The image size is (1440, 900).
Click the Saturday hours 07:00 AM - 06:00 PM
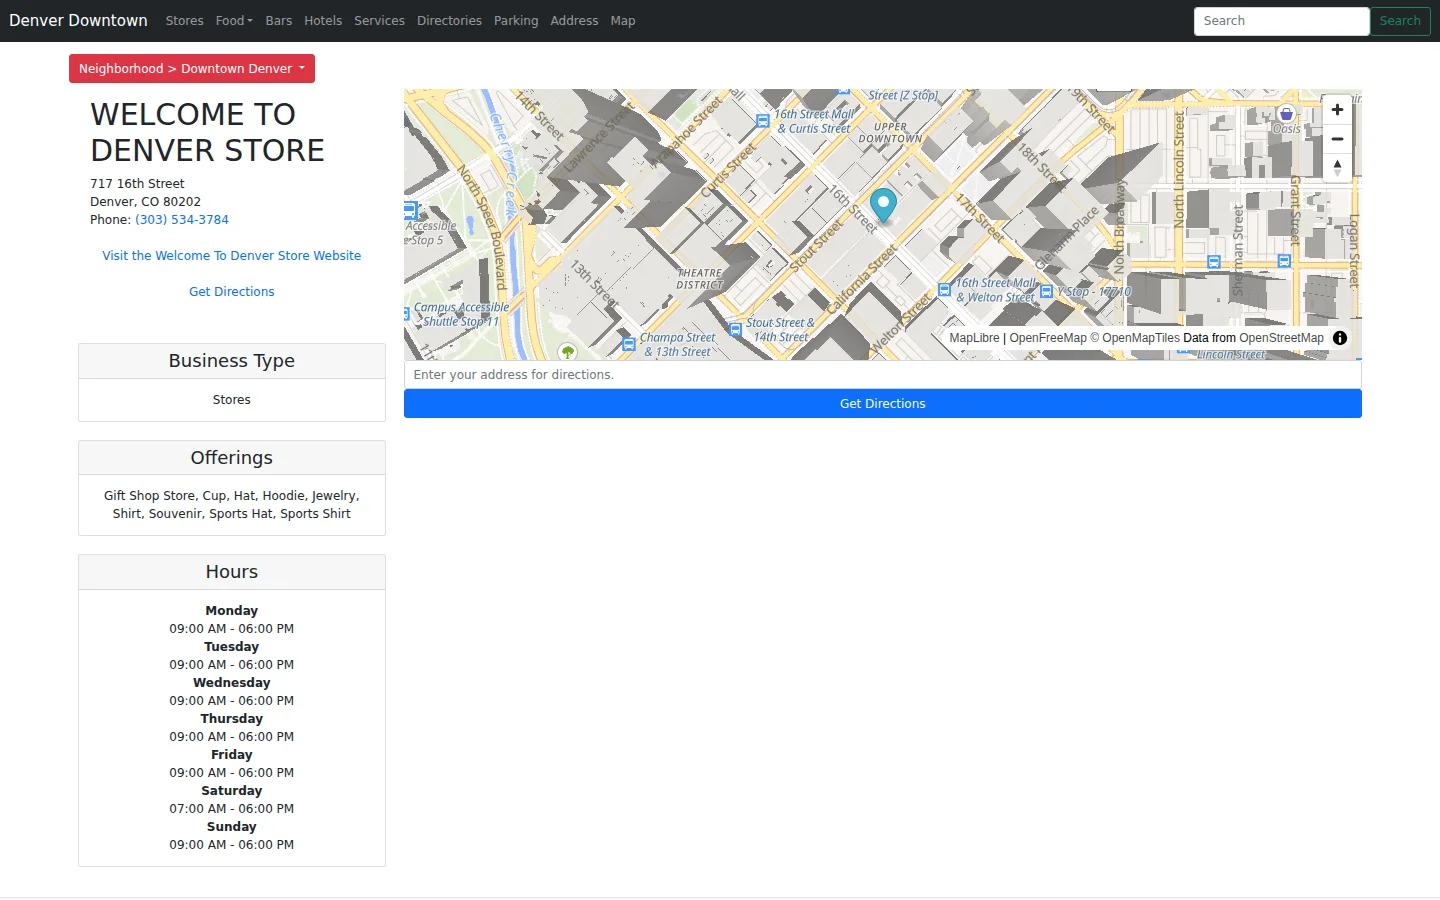point(232,809)
